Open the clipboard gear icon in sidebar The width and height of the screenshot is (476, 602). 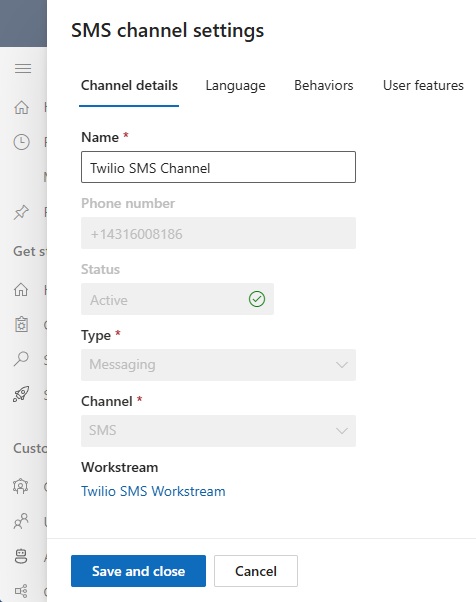click(x=21, y=324)
